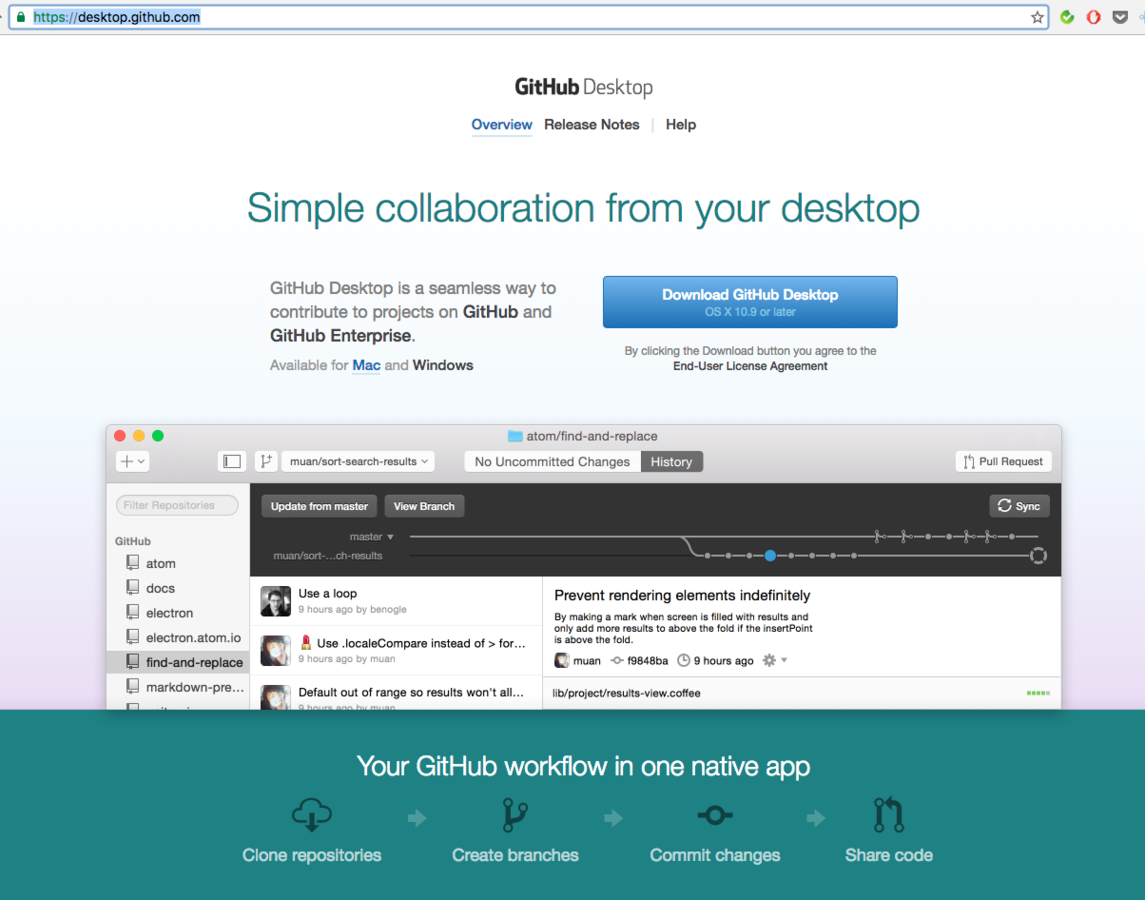Viewport: 1145px width, 900px height.
Task: Click the lipstick emoji in commit title
Action: (x=305, y=643)
